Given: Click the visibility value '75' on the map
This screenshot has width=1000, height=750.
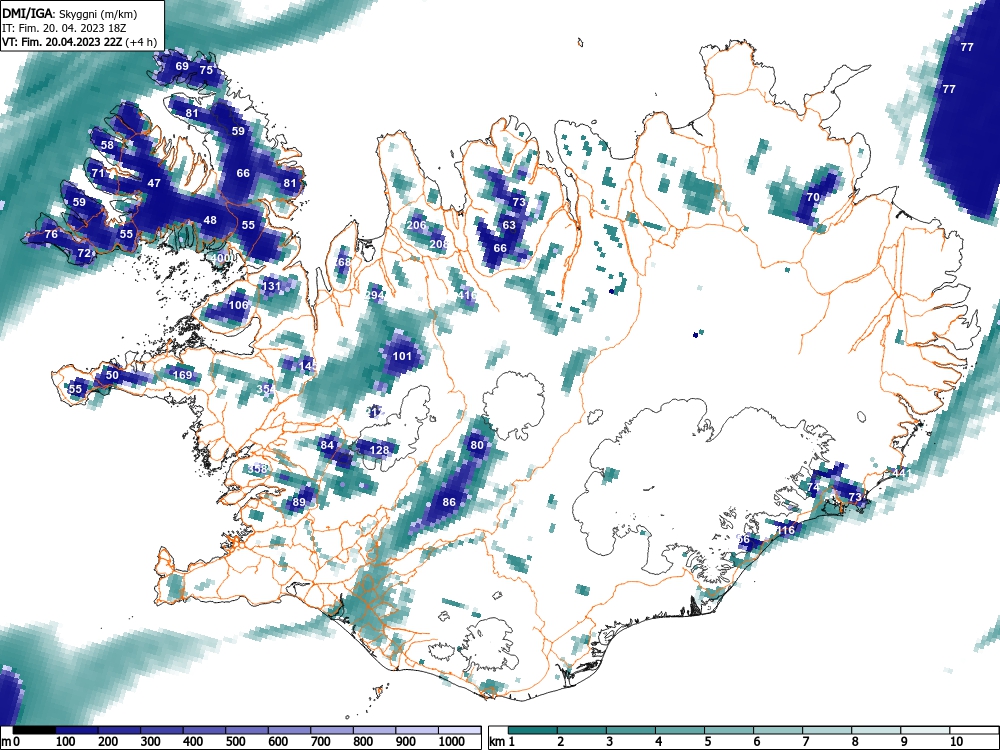Looking at the screenshot, I should pos(206,70).
